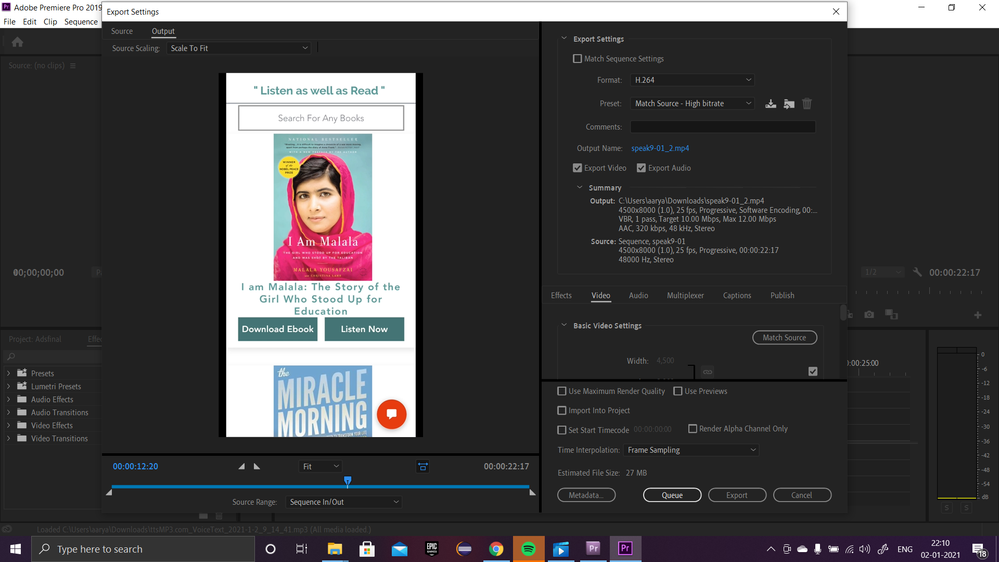Enable Match Sequence Settings checkbox
The height and width of the screenshot is (562, 999).
pos(577,59)
